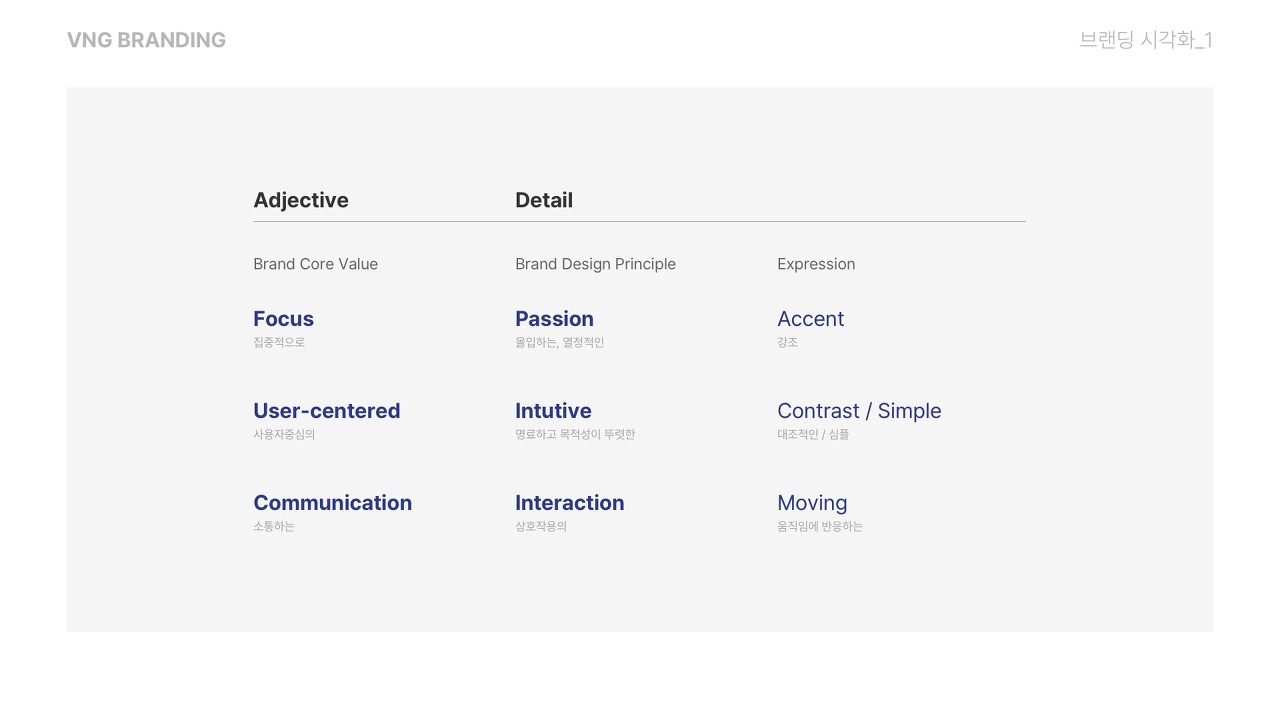The height and width of the screenshot is (720, 1280).
Task: Select the Focus core value text
Action: [283, 319]
